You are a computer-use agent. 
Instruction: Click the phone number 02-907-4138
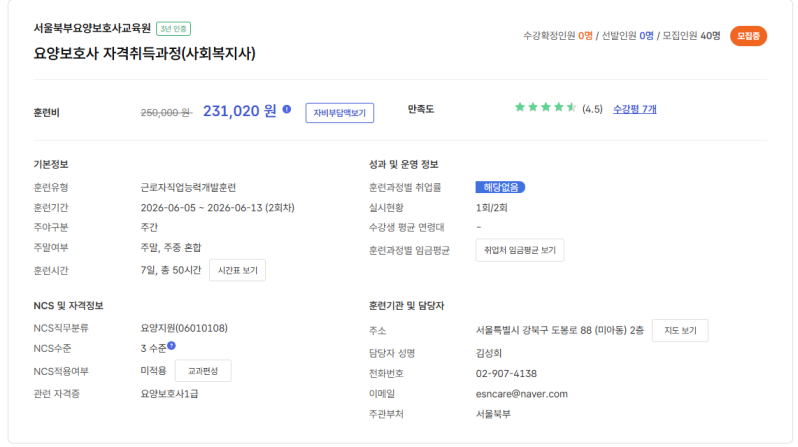(512, 373)
